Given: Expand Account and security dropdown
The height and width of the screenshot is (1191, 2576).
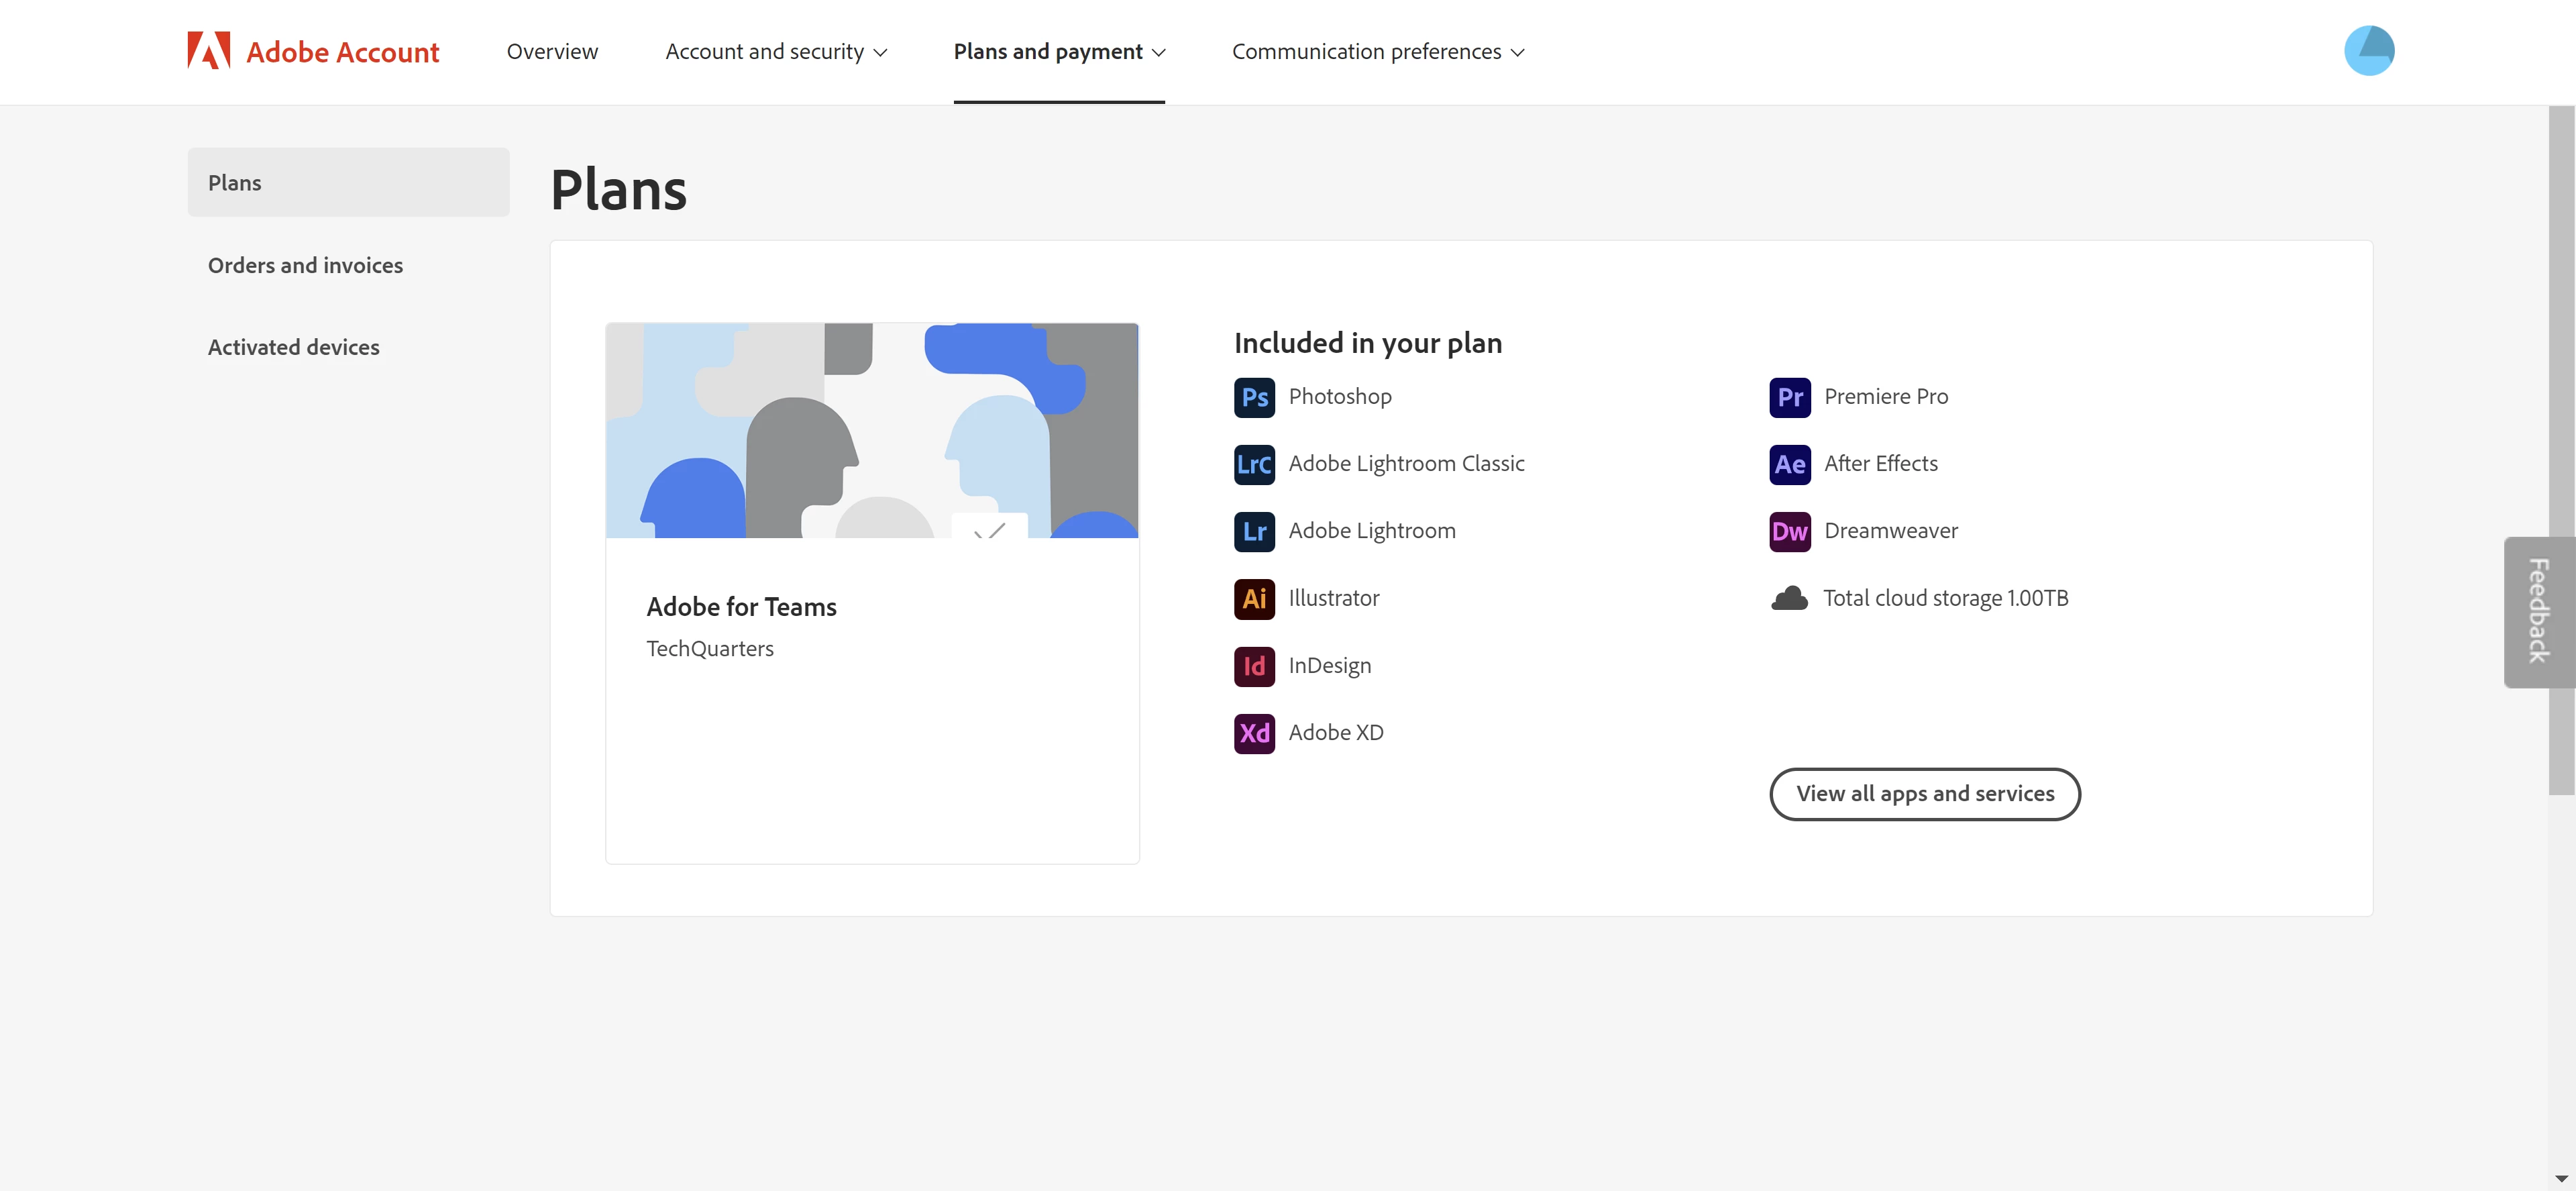Looking at the screenshot, I should point(776,52).
